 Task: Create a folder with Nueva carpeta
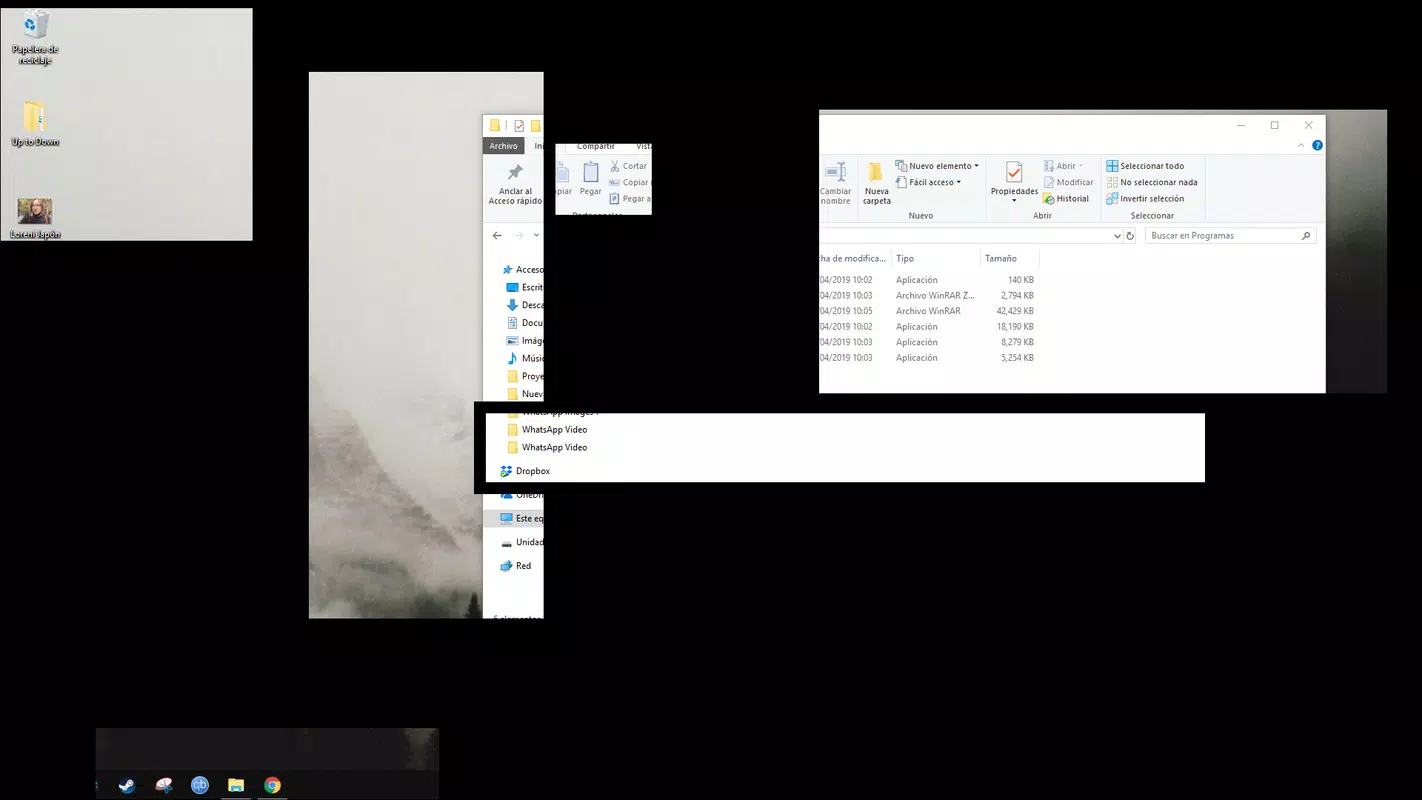click(876, 183)
